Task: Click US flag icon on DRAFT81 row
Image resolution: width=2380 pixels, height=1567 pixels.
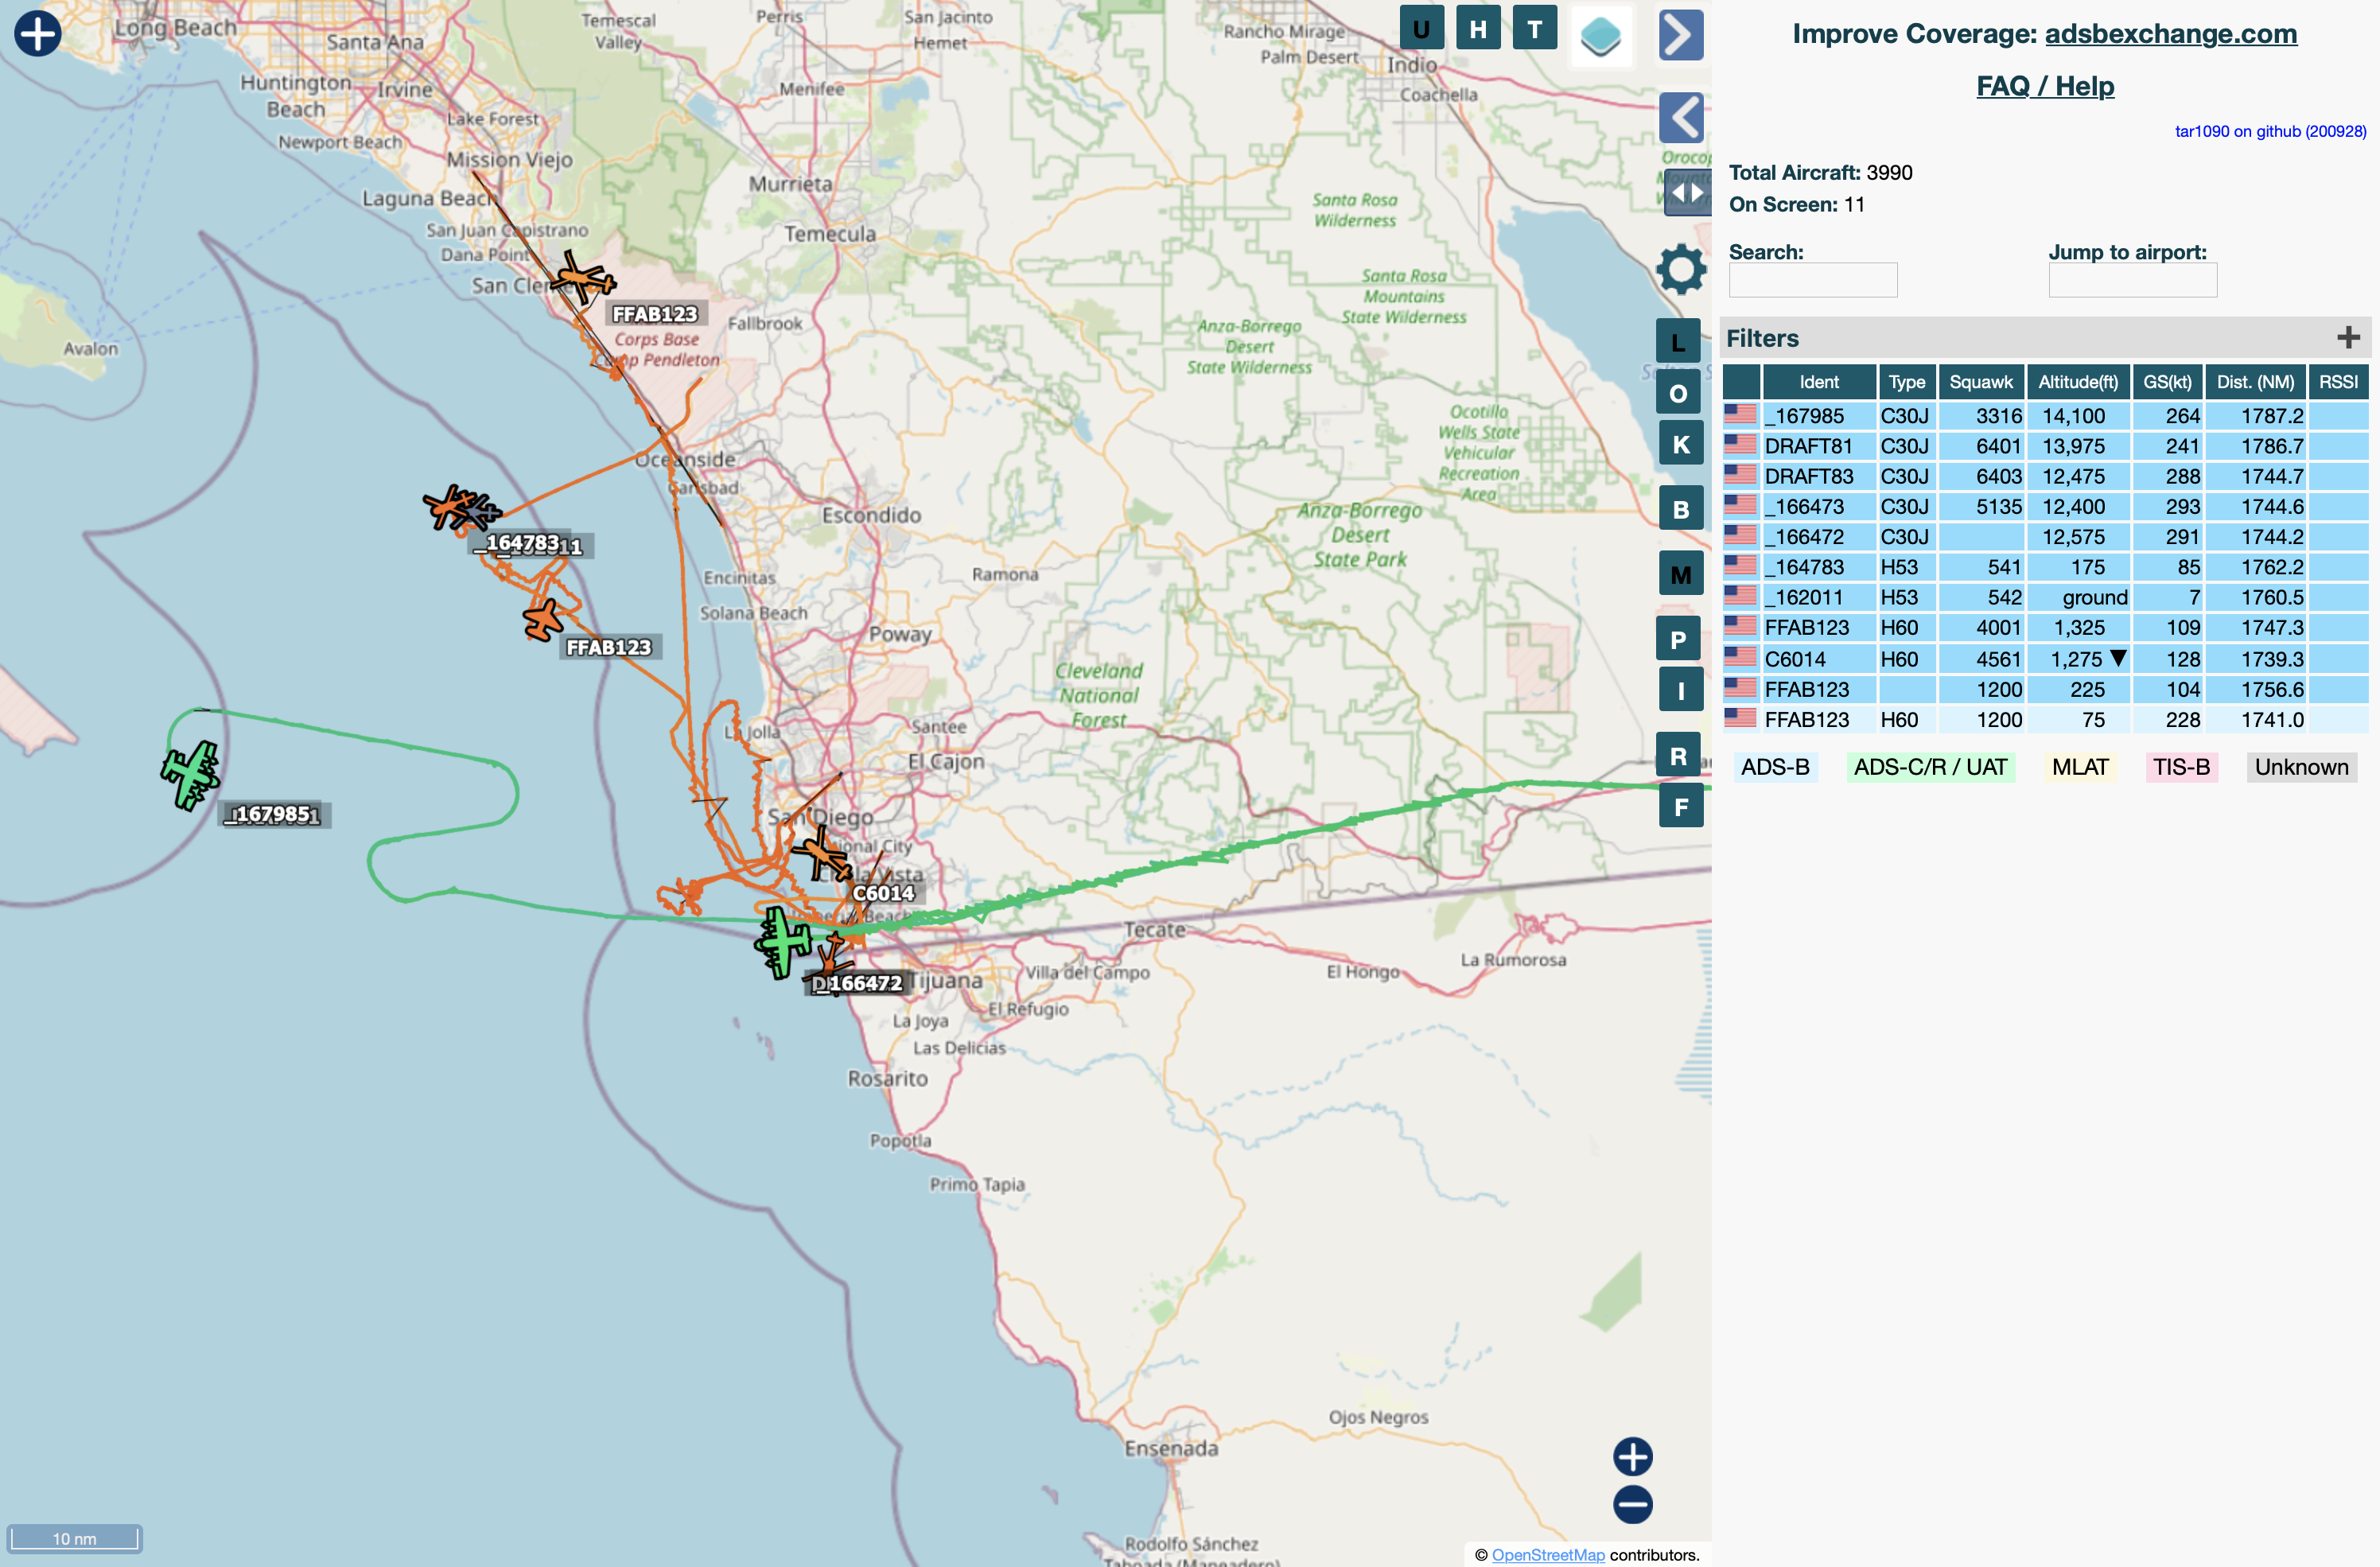Action: point(1740,444)
